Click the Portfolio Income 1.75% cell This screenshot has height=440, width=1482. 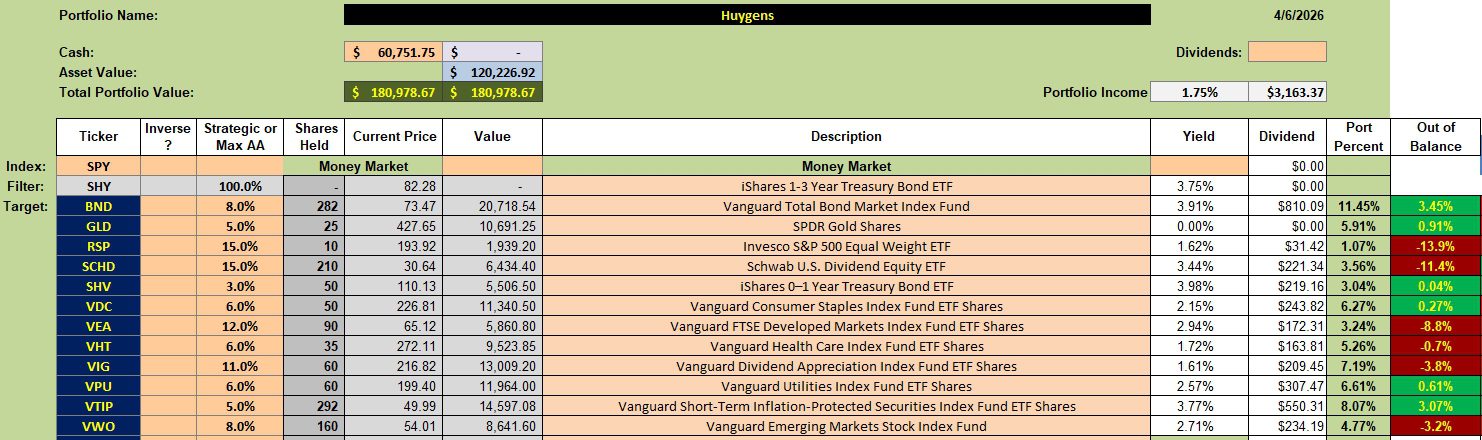(1199, 92)
